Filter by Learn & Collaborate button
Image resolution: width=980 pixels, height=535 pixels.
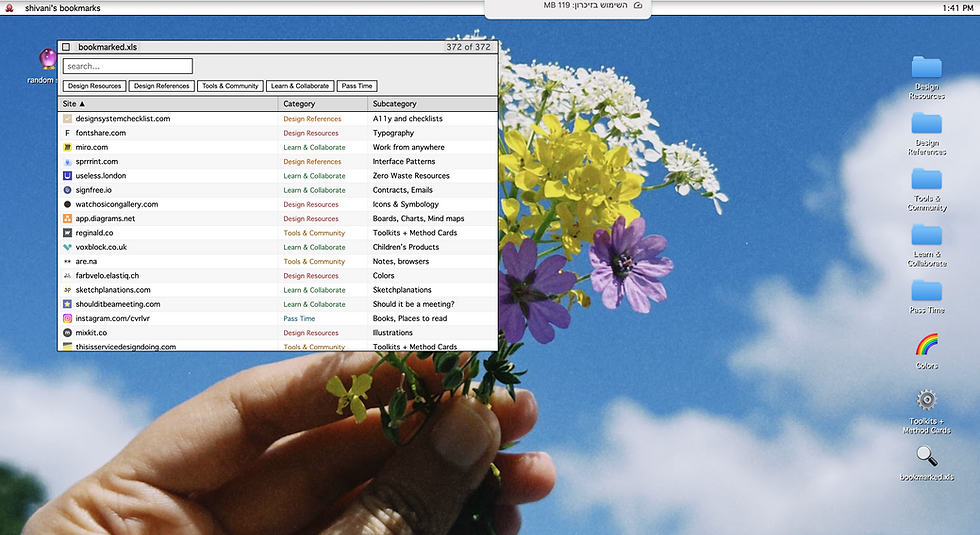pyautogui.click(x=300, y=86)
